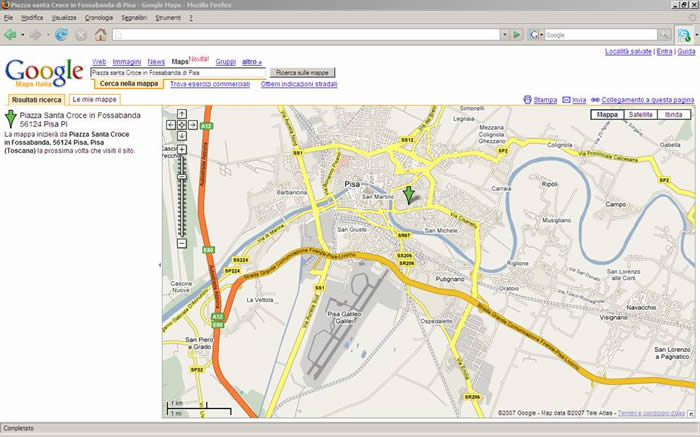Return to last result using center pan button
The width and height of the screenshot is (700, 437).
click(x=182, y=125)
